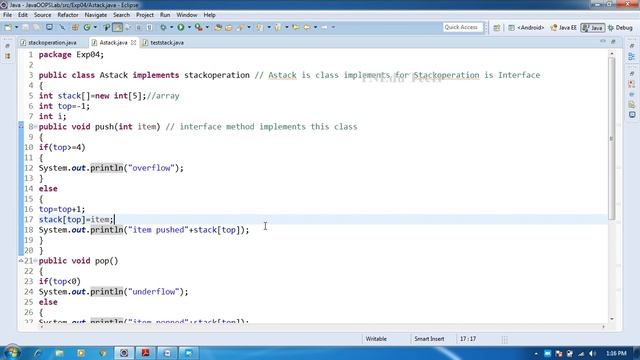This screenshot has height=360, width=640.
Task: Click the scroll down arrow of editor
Action: (x=611, y=319)
